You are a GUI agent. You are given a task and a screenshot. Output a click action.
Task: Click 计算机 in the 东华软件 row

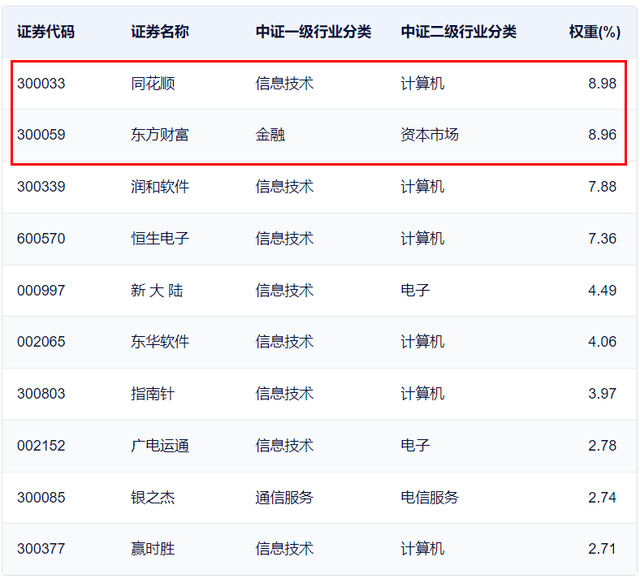click(422, 342)
